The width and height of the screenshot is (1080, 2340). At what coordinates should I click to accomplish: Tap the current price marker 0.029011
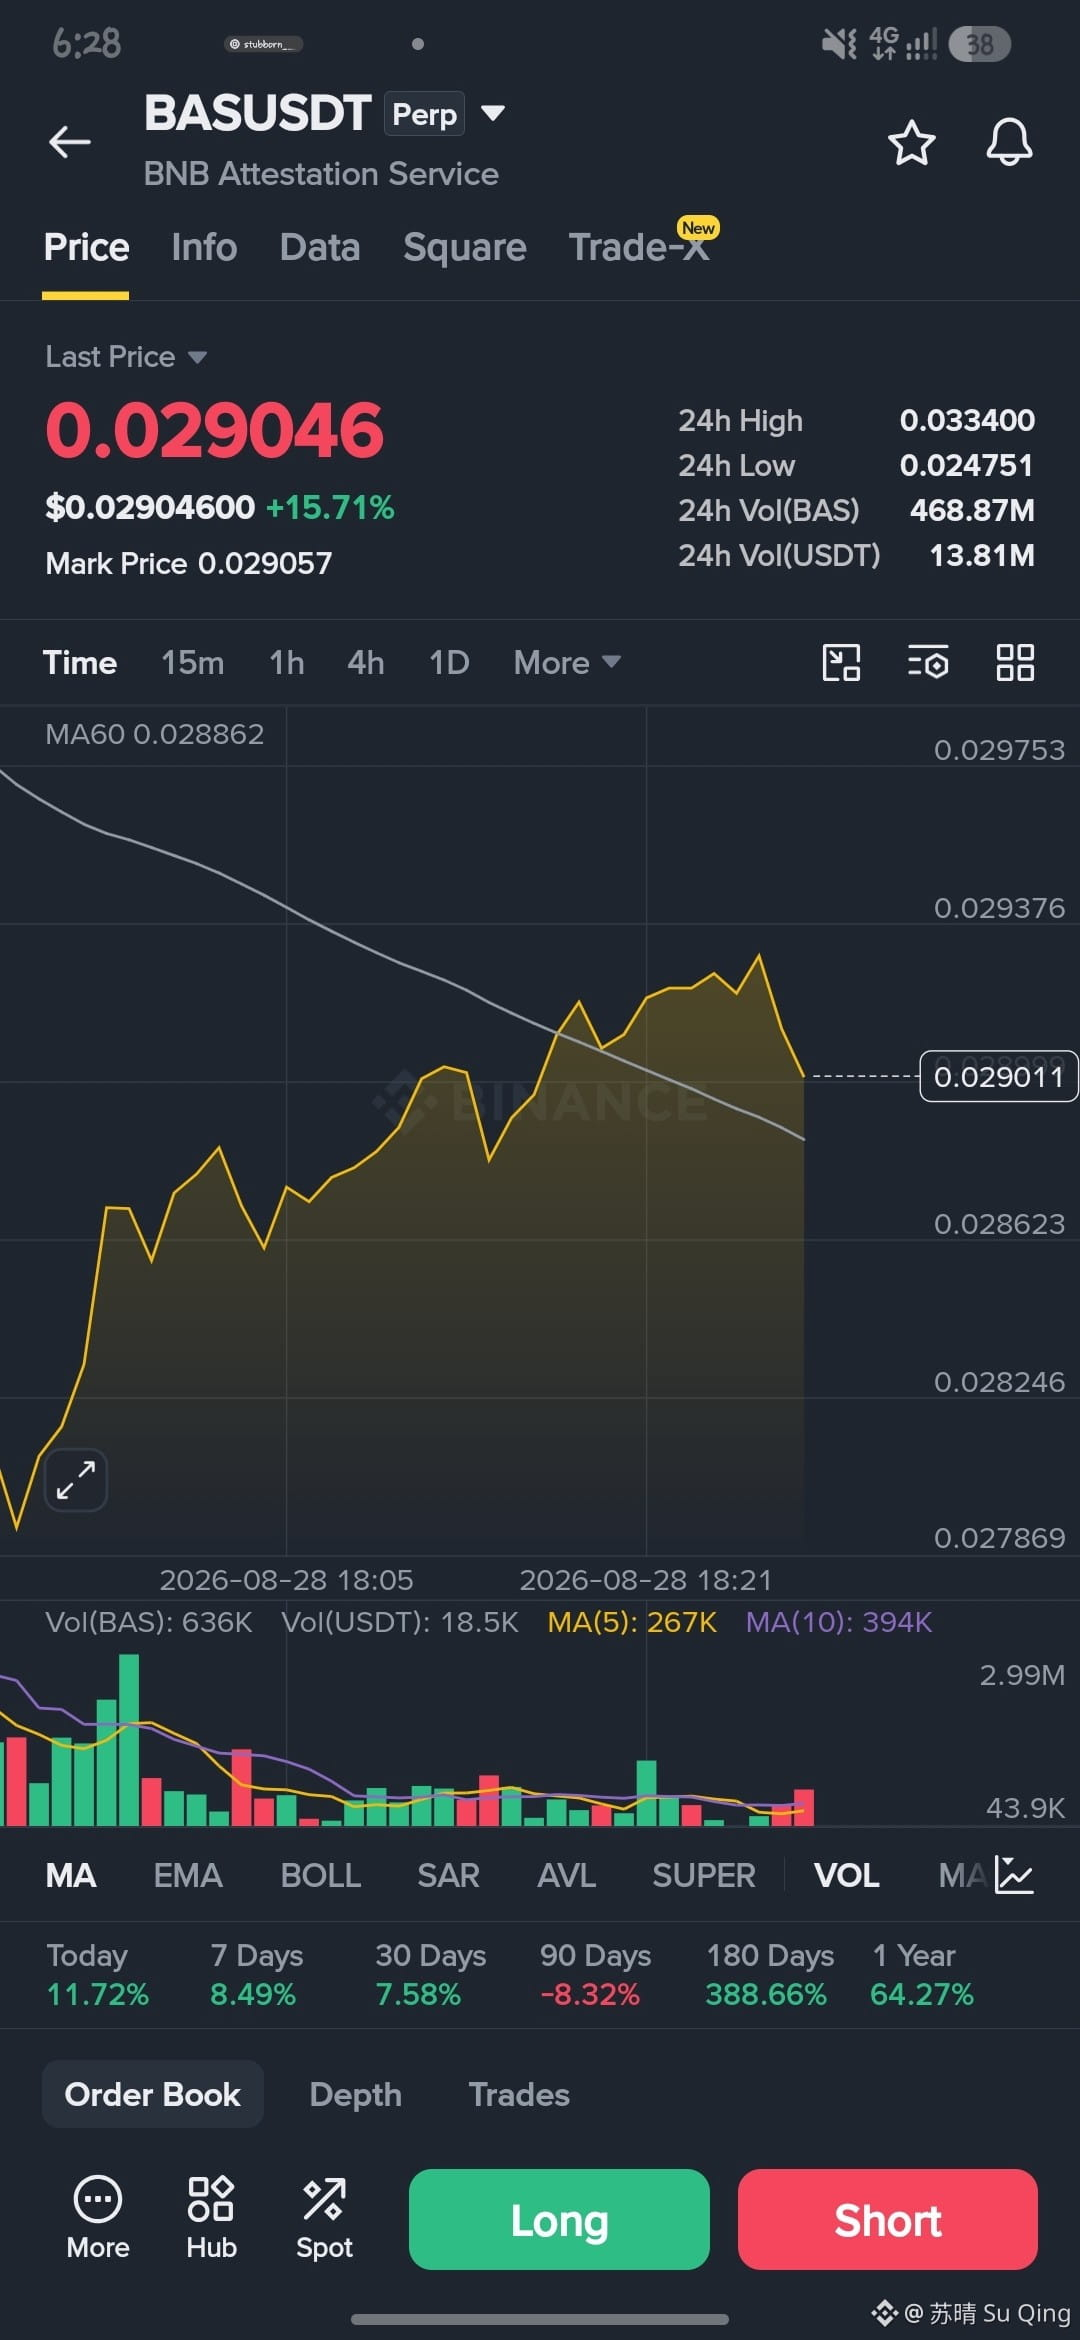998,1076
